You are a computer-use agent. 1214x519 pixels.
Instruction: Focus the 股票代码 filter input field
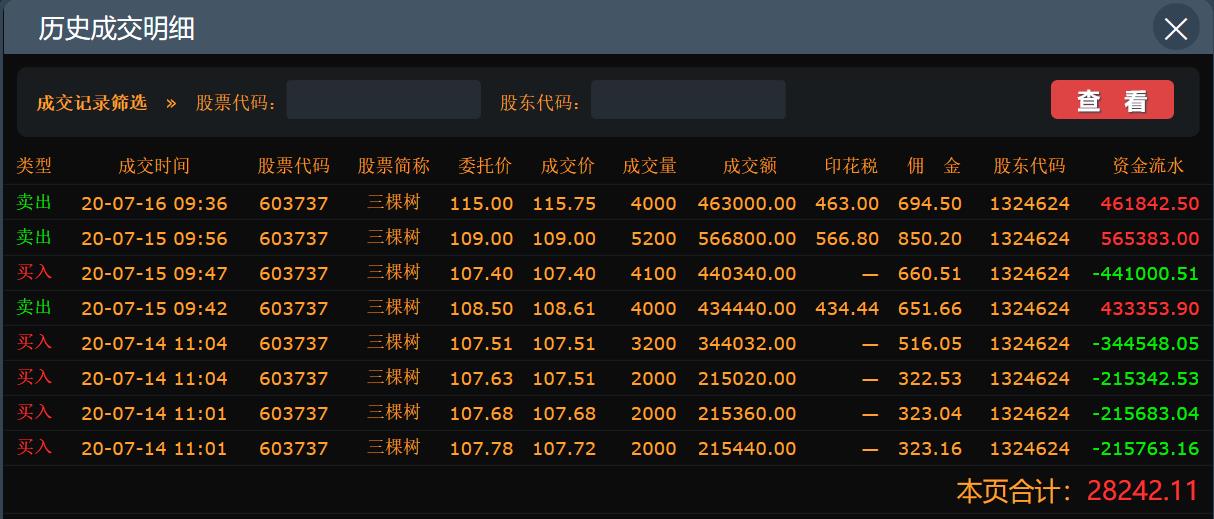click(383, 100)
